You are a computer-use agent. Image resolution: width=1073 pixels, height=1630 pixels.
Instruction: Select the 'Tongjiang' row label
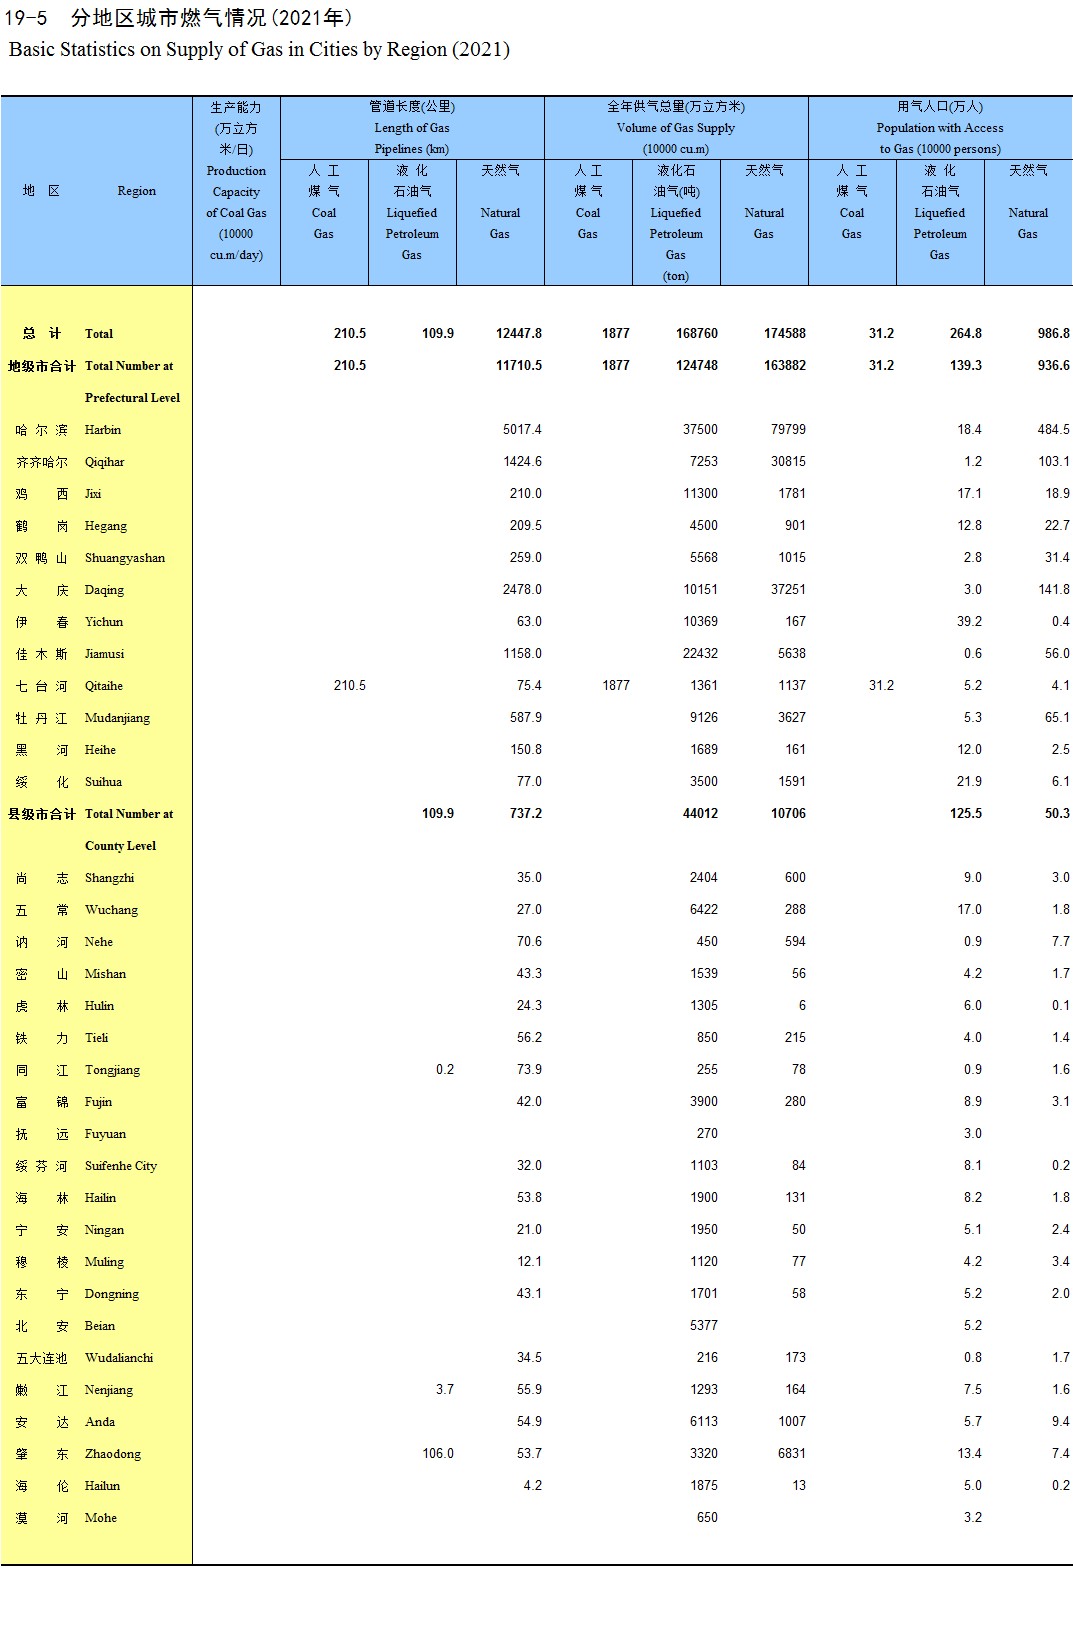[112, 1070]
